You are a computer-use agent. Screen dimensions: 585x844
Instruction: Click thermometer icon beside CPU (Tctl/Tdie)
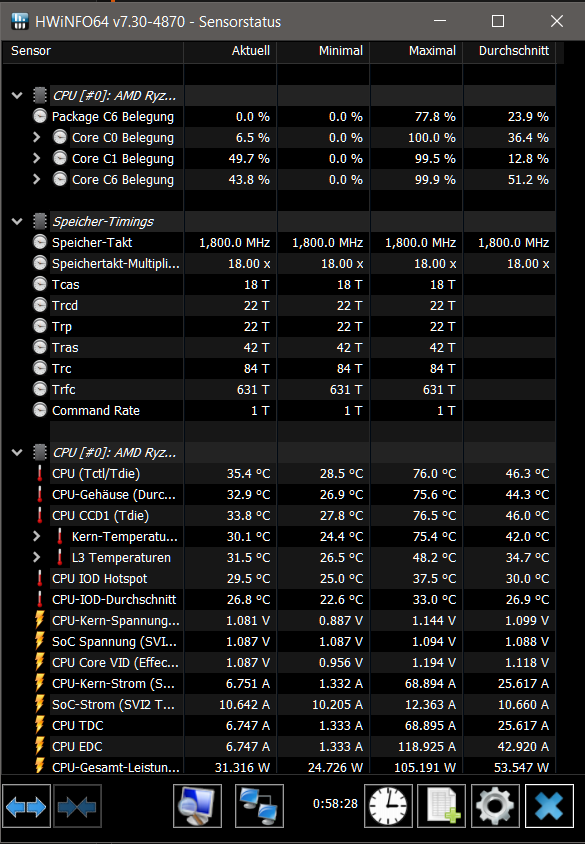(x=40, y=473)
